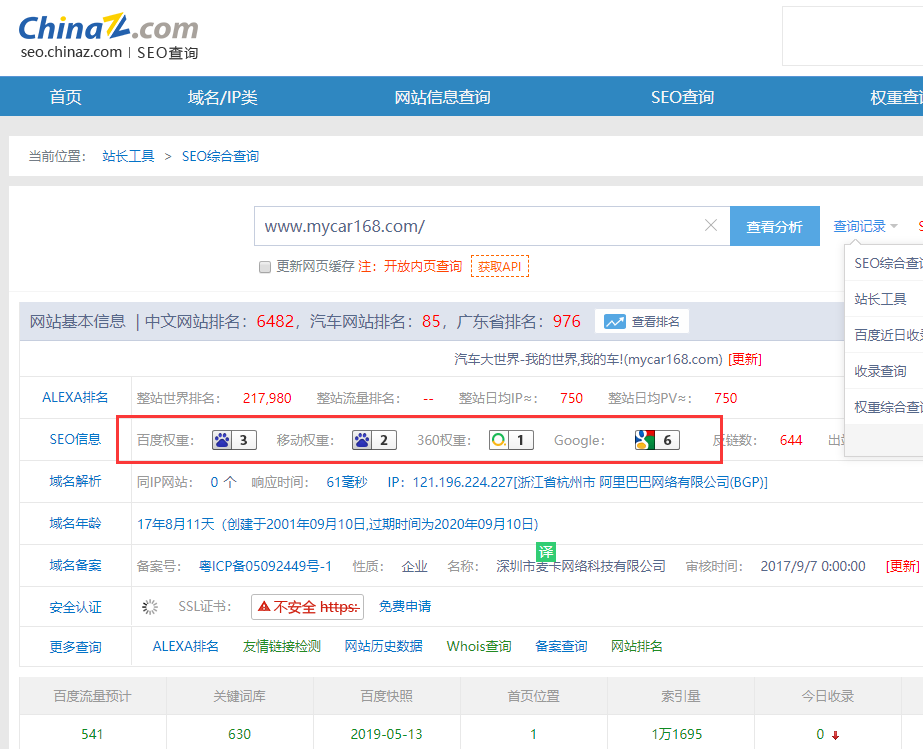Screen dimensions: 923x749
Task: Open the 备案查询 link
Action: [562, 646]
